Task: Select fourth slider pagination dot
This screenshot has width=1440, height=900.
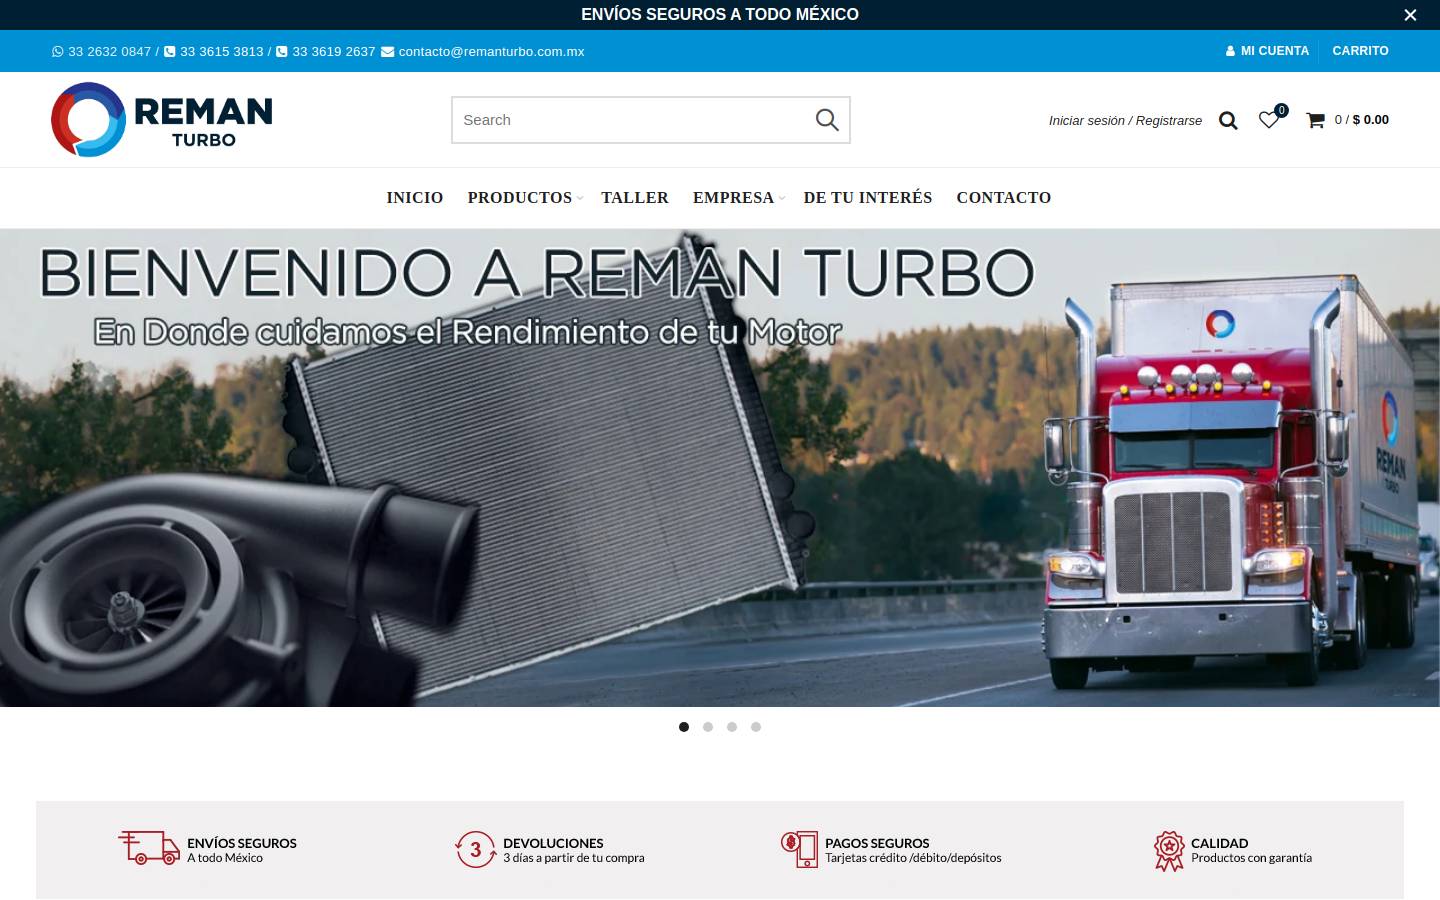Action: 756,727
